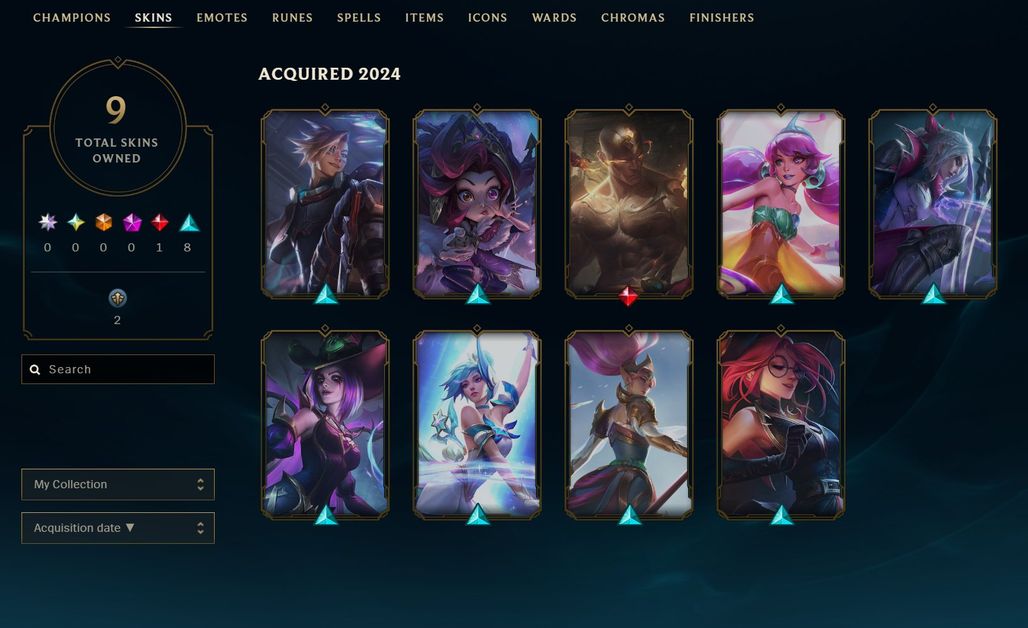Expand the Acquisition date sort dropdown
This screenshot has width=1028, height=628.
point(118,528)
